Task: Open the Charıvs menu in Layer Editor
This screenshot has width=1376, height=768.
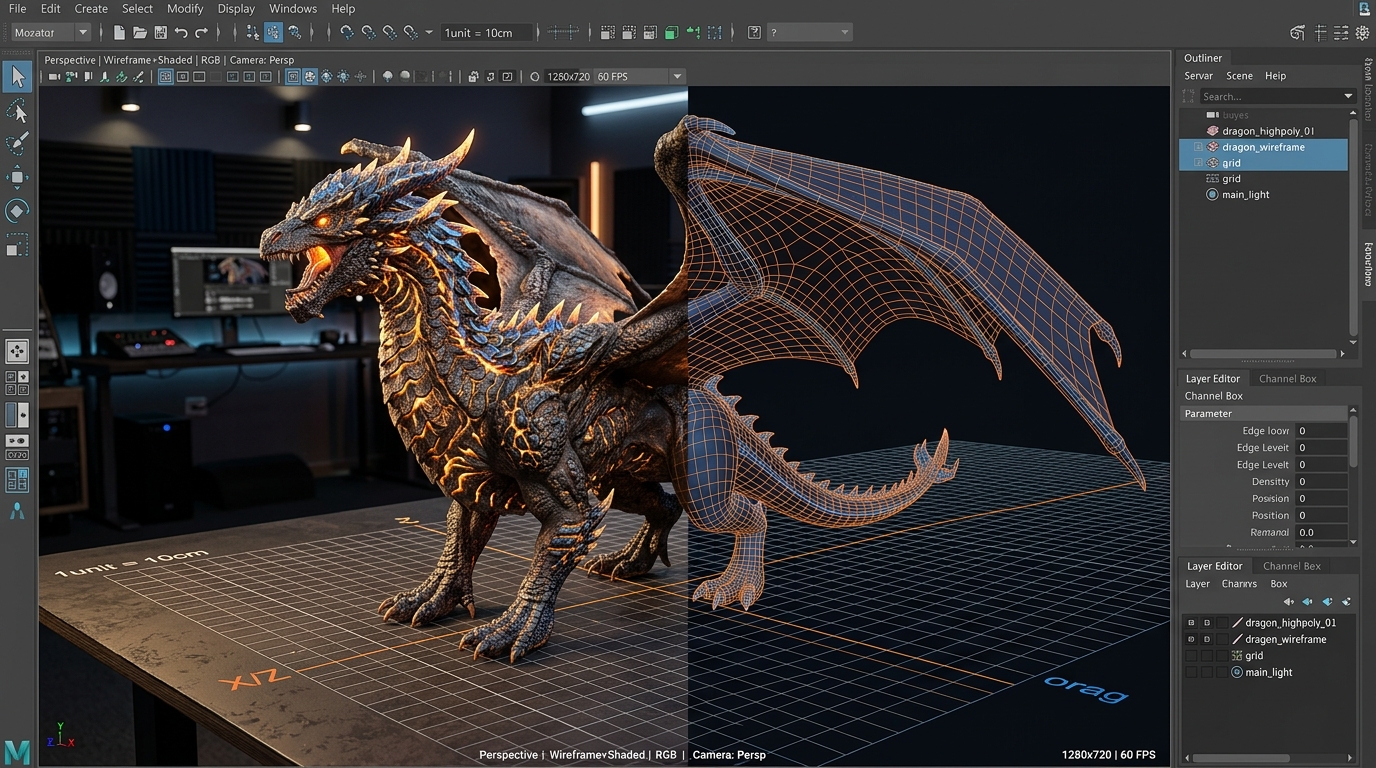Action: point(1239,584)
